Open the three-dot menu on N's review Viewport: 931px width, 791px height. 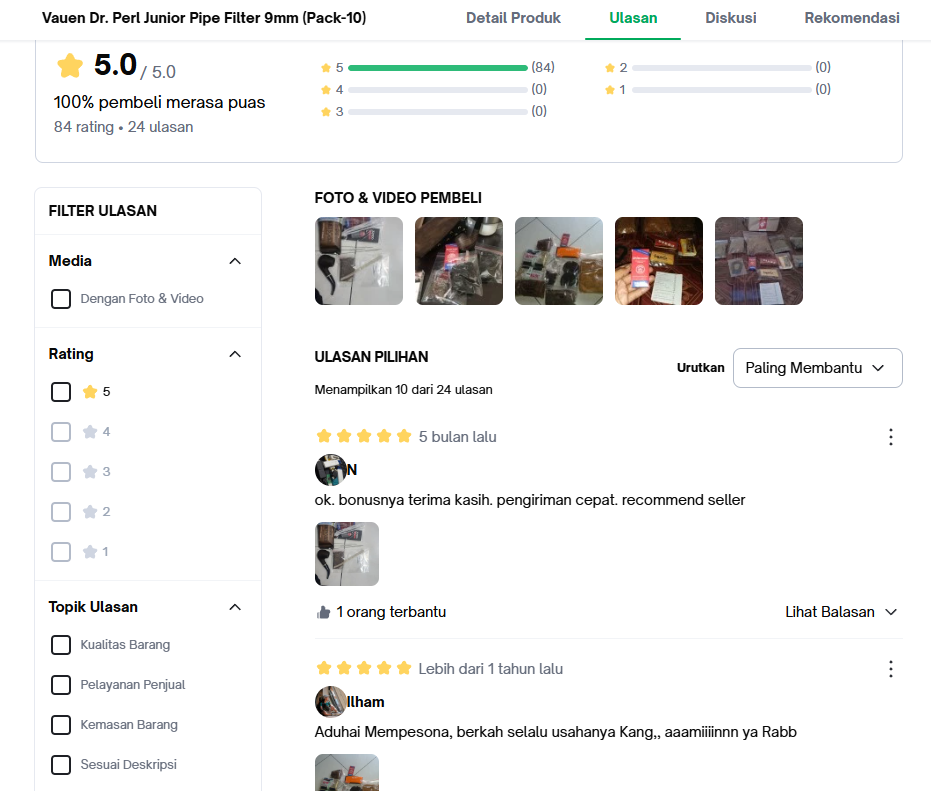point(891,437)
